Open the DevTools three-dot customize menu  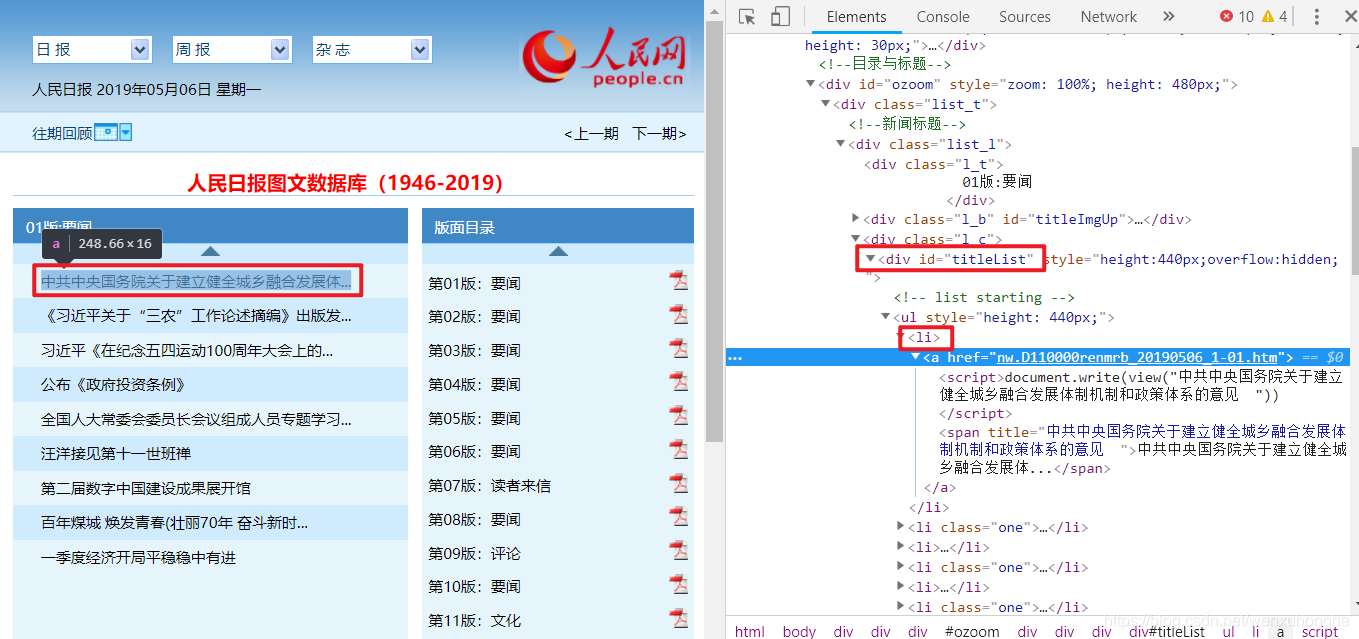(x=1317, y=16)
